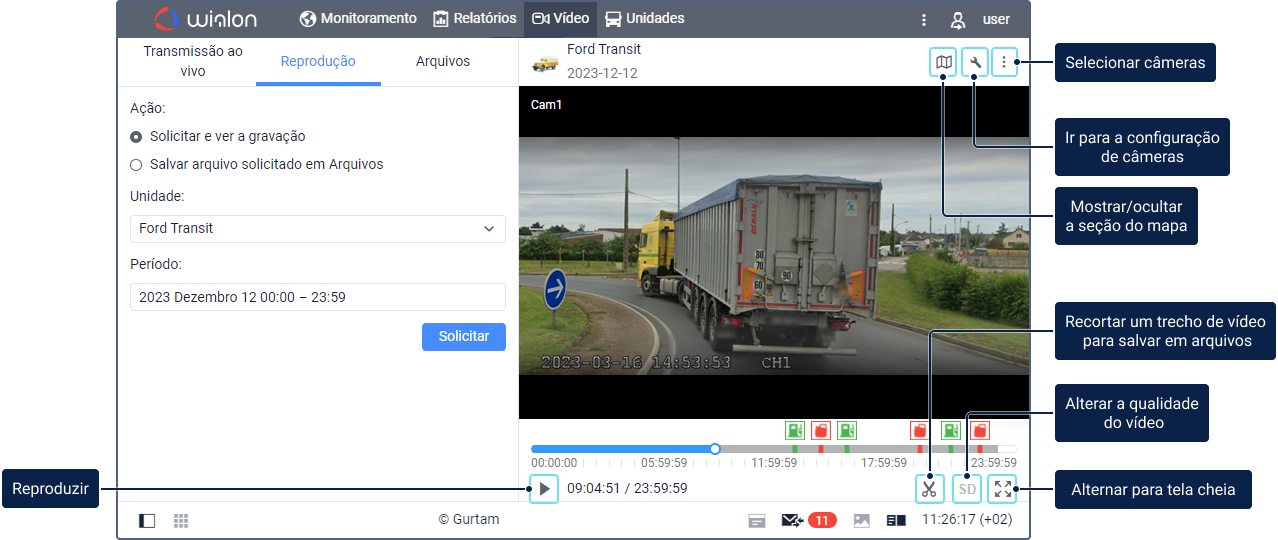Open the apps grid icon in footer
This screenshot has height=540, width=1278.
[x=181, y=520]
